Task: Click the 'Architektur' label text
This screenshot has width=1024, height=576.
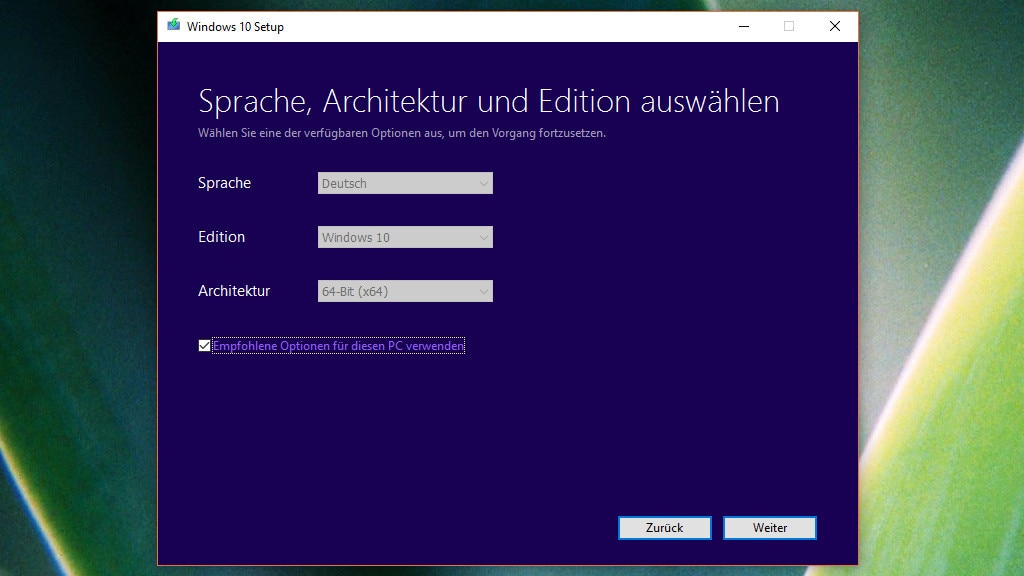Action: (x=234, y=291)
